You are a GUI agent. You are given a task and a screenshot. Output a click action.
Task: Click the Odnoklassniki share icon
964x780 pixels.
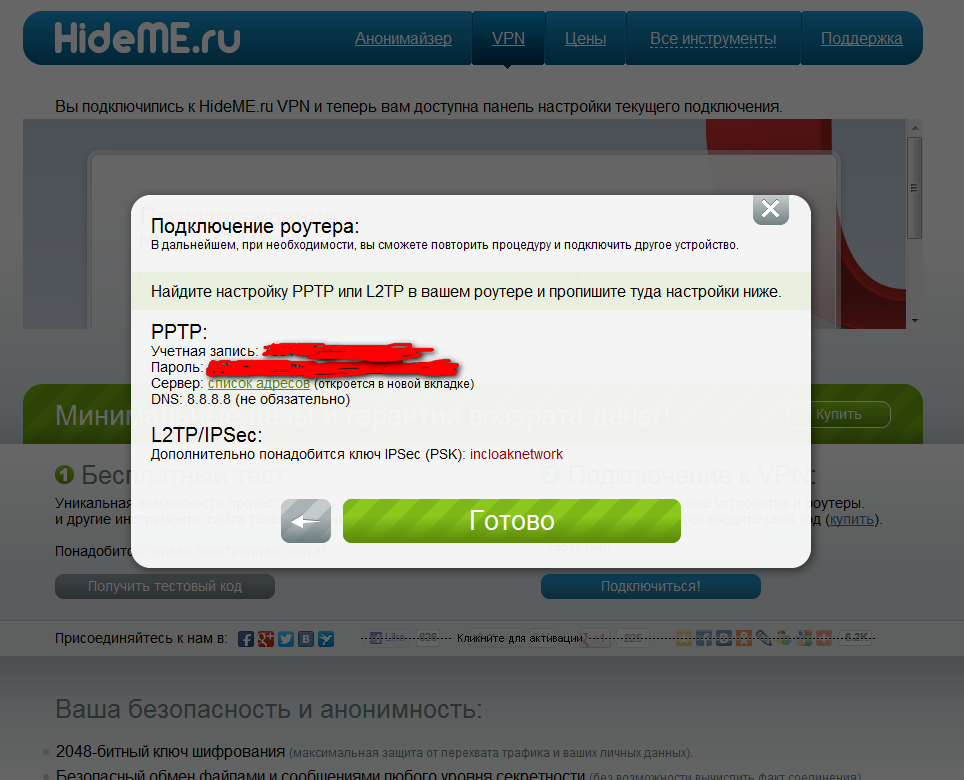pyautogui.click(x=744, y=638)
